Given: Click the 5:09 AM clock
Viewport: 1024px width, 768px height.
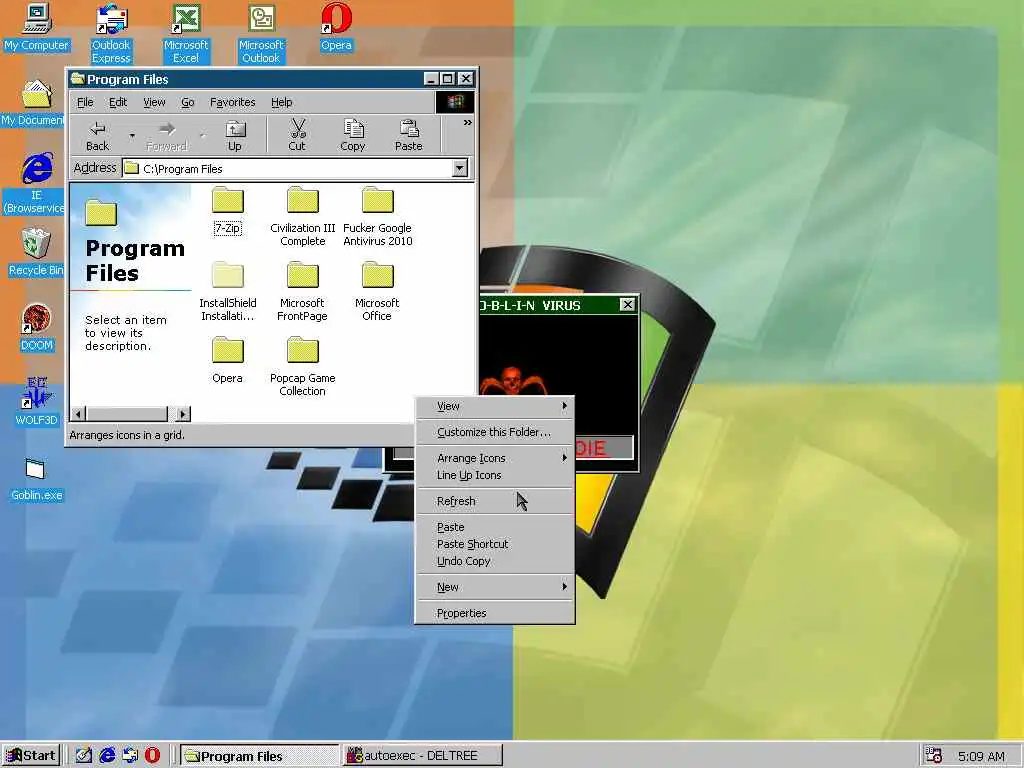Looking at the screenshot, I should [x=982, y=756].
